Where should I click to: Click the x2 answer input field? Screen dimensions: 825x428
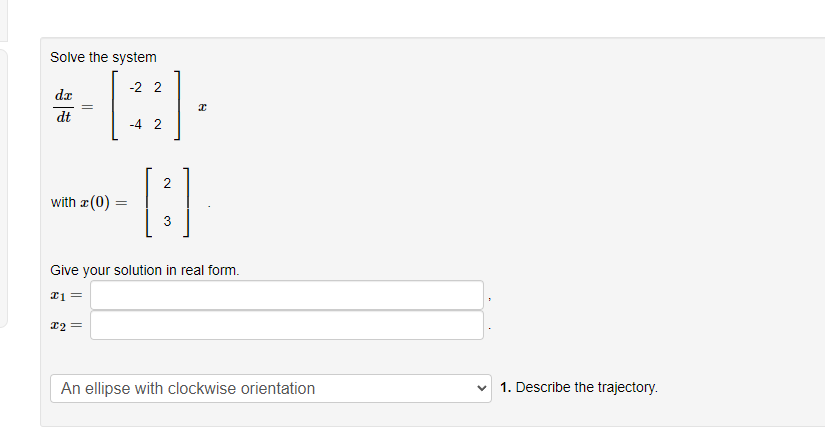(x=287, y=325)
